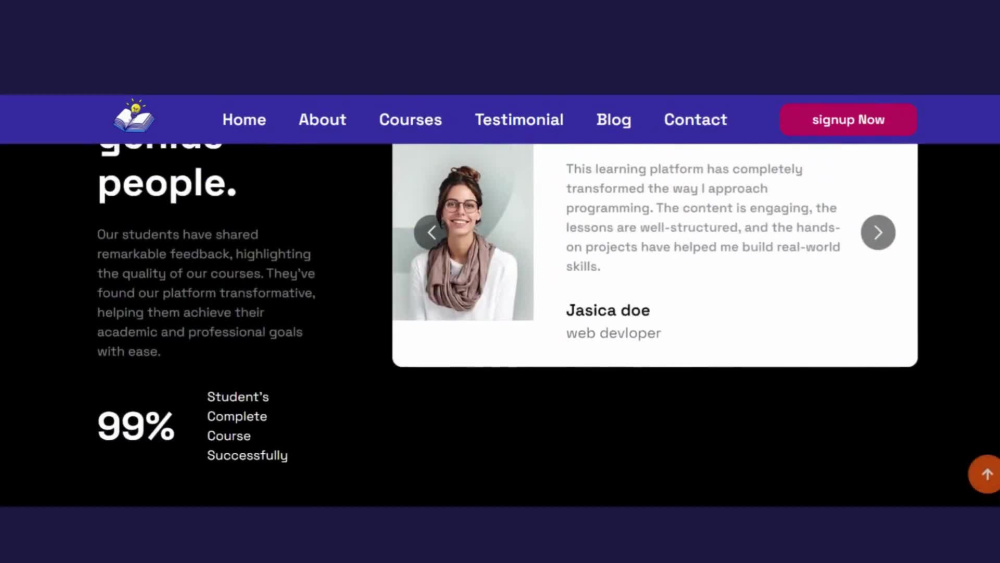The width and height of the screenshot is (1000, 563).
Task: Select Contact in the navigation bar
Action: (x=695, y=120)
